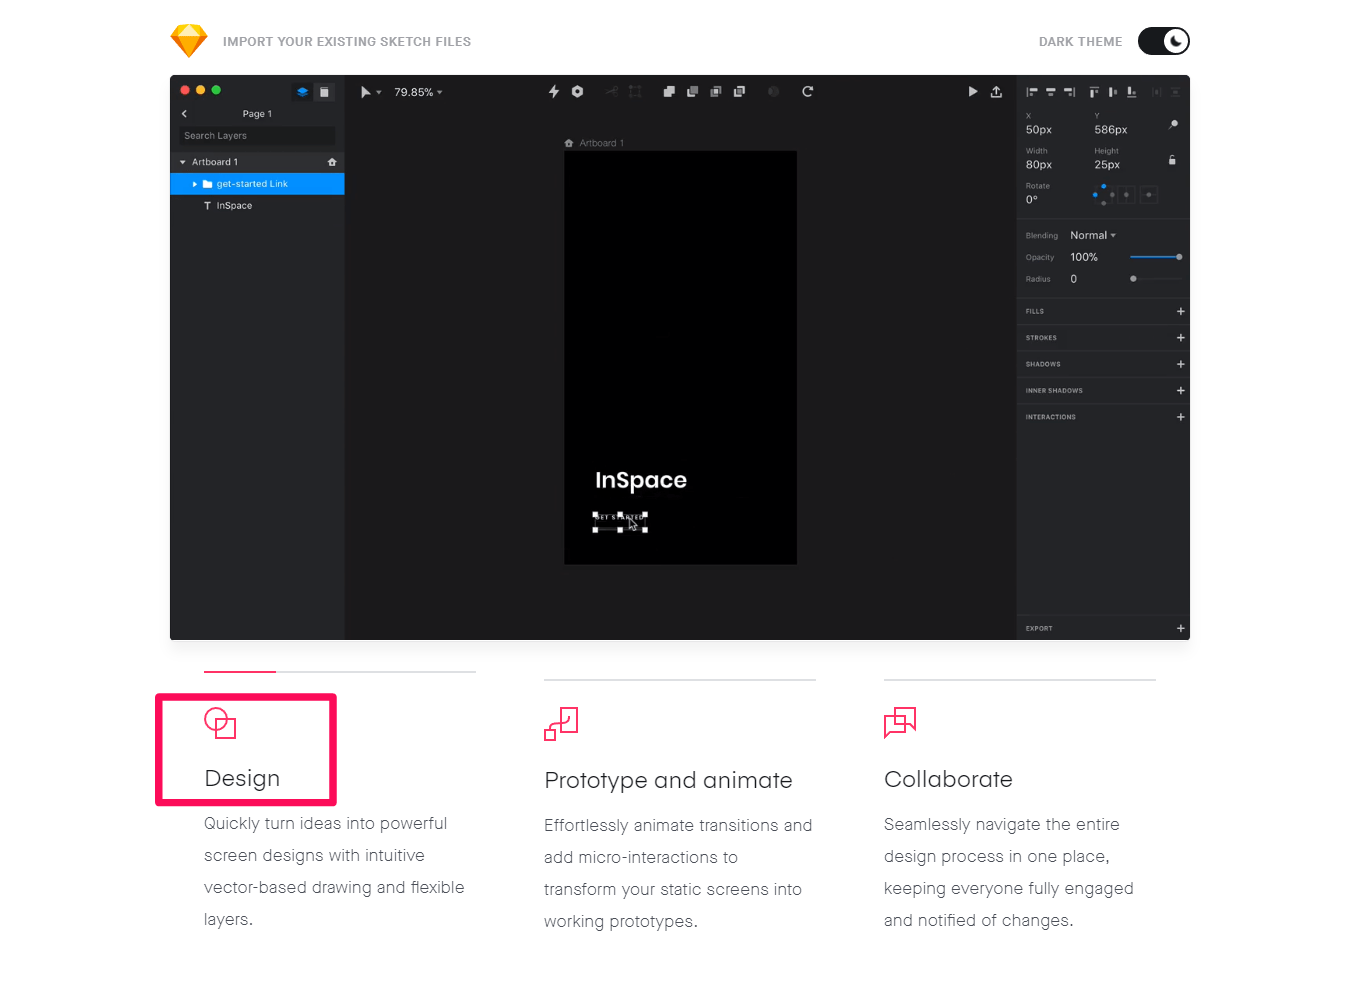The image size is (1360, 1002).
Task: Click the Collaborate heading
Action: coord(948,779)
